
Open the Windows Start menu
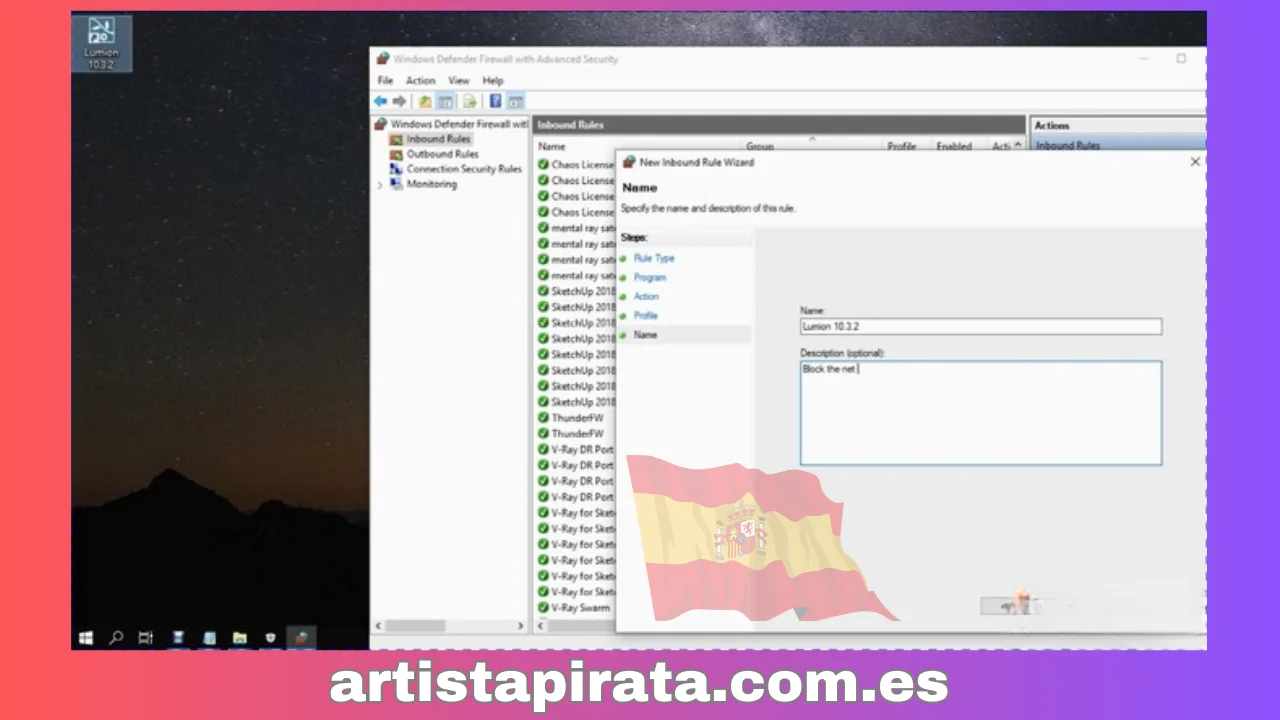pos(86,637)
